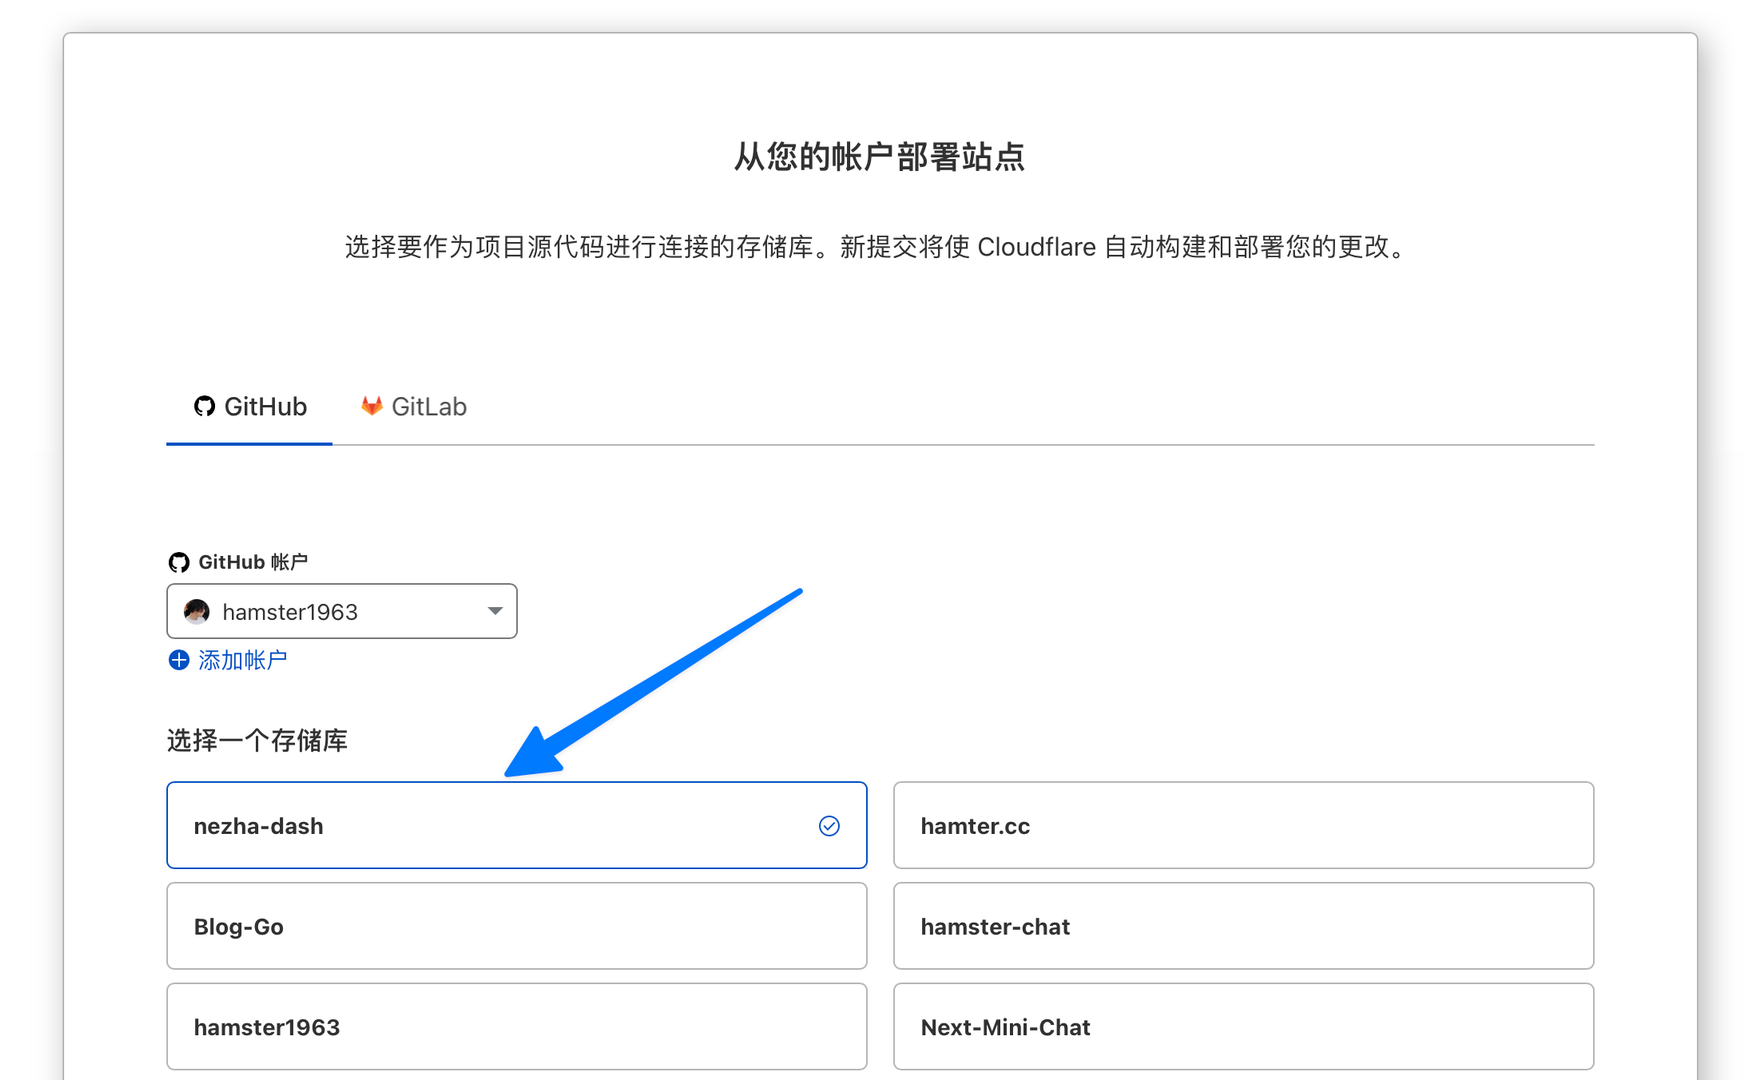Open the hamster1963 GitHub account combo box

click(x=340, y=611)
